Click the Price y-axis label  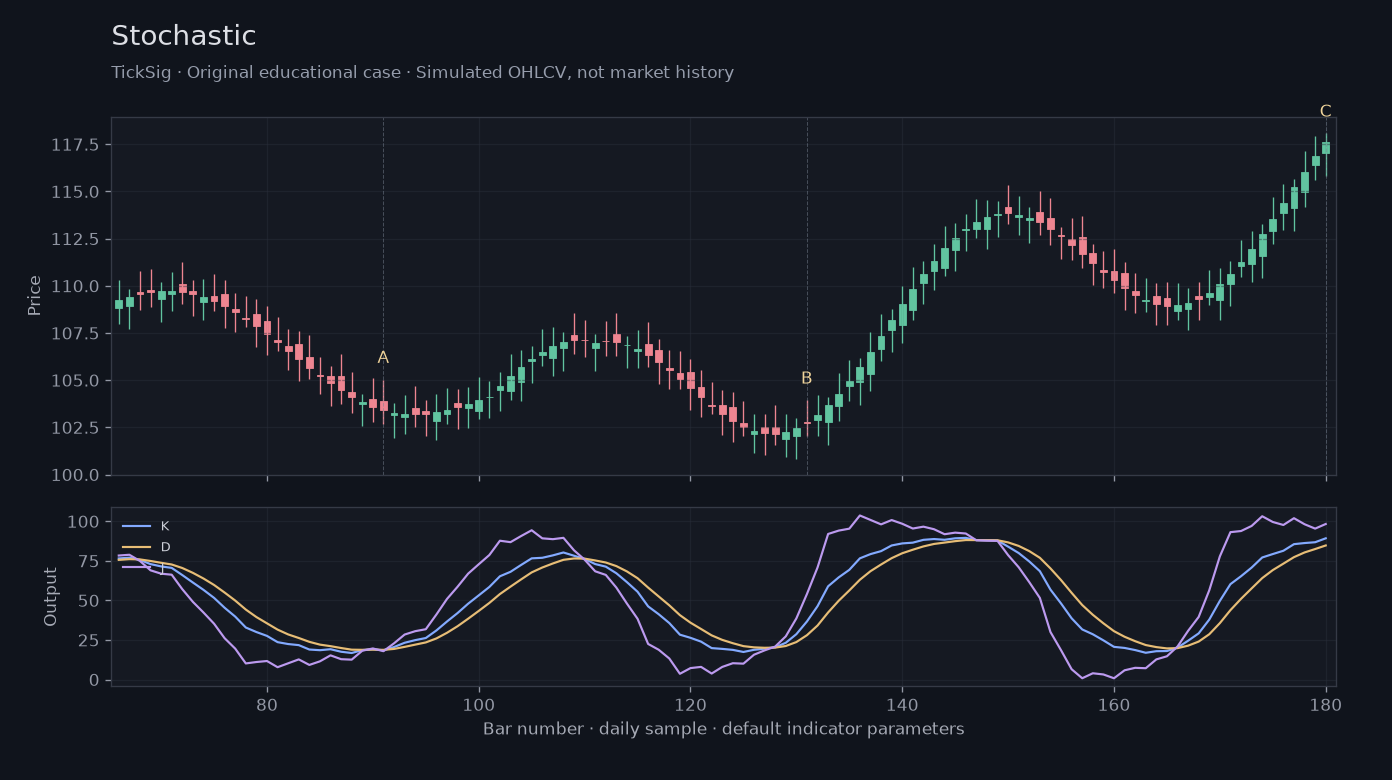click(x=35, y=296)
